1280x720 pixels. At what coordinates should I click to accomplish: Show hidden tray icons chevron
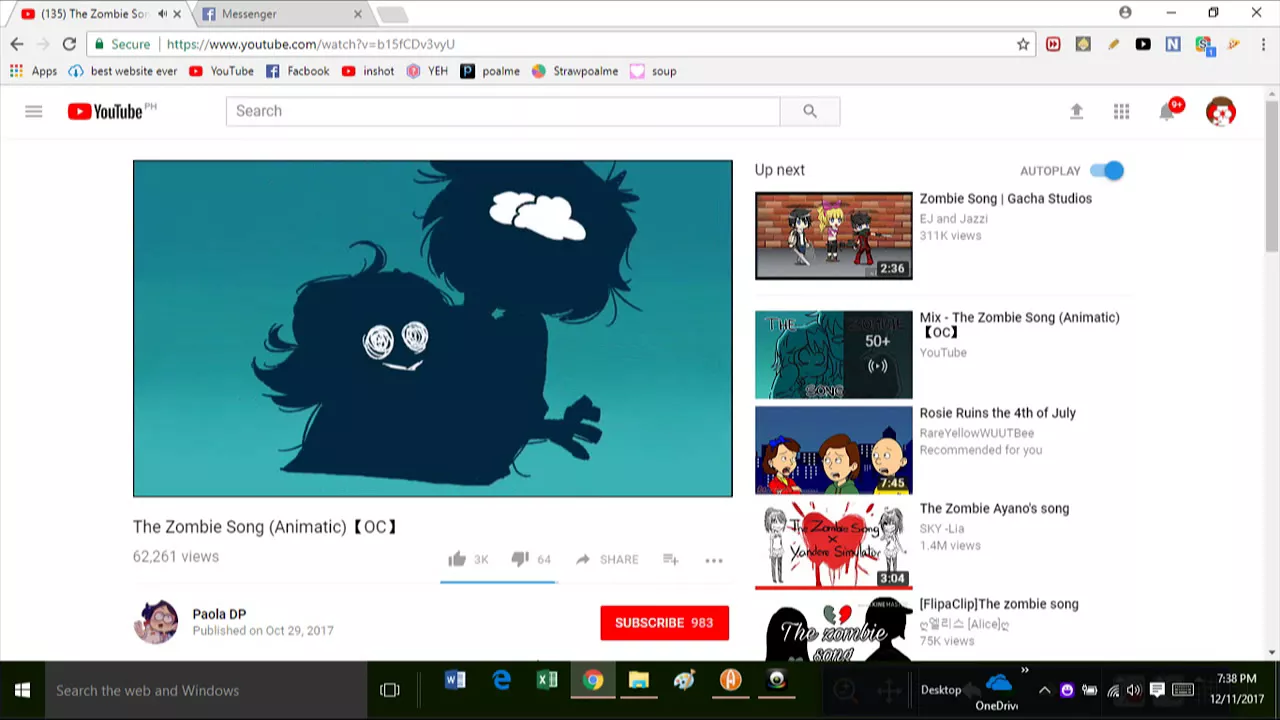click(x=1045, y=690)
